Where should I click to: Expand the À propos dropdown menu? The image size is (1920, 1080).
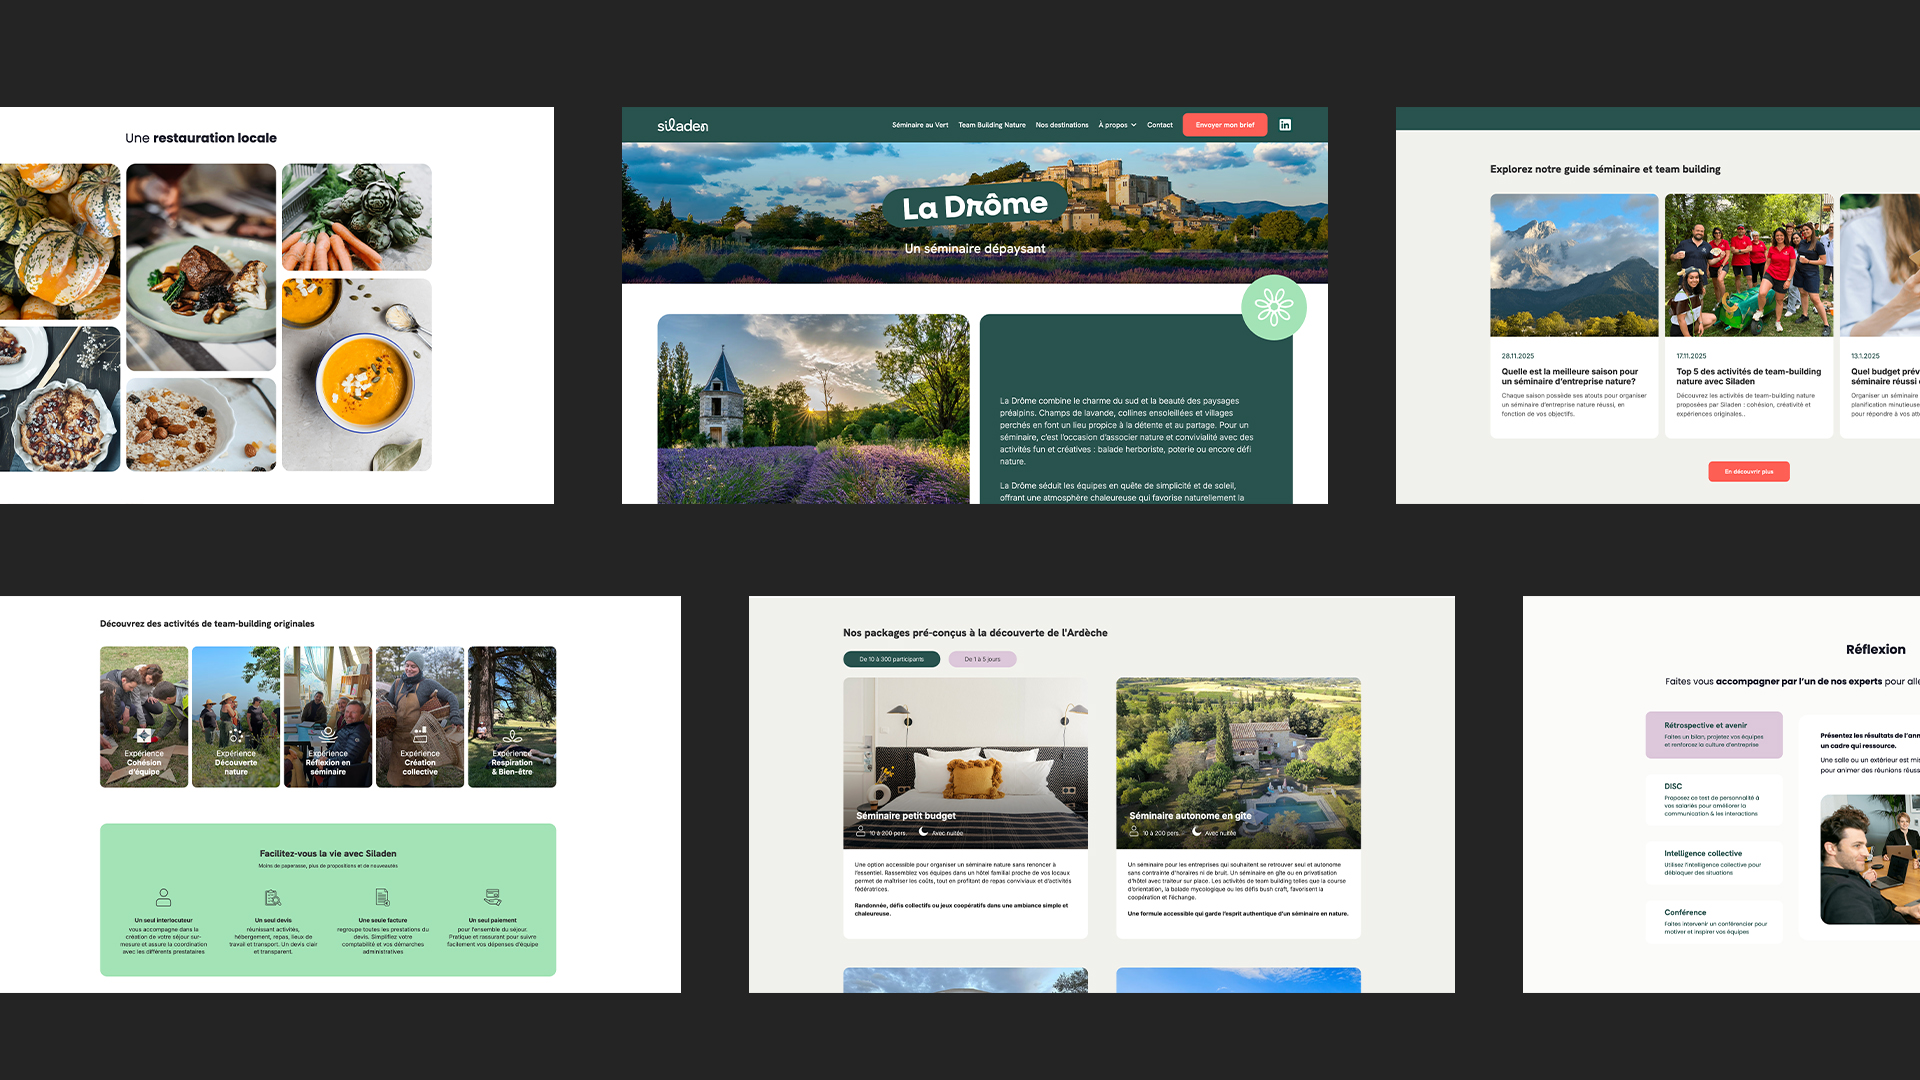pyautogui.click(x=1117, y=125)
